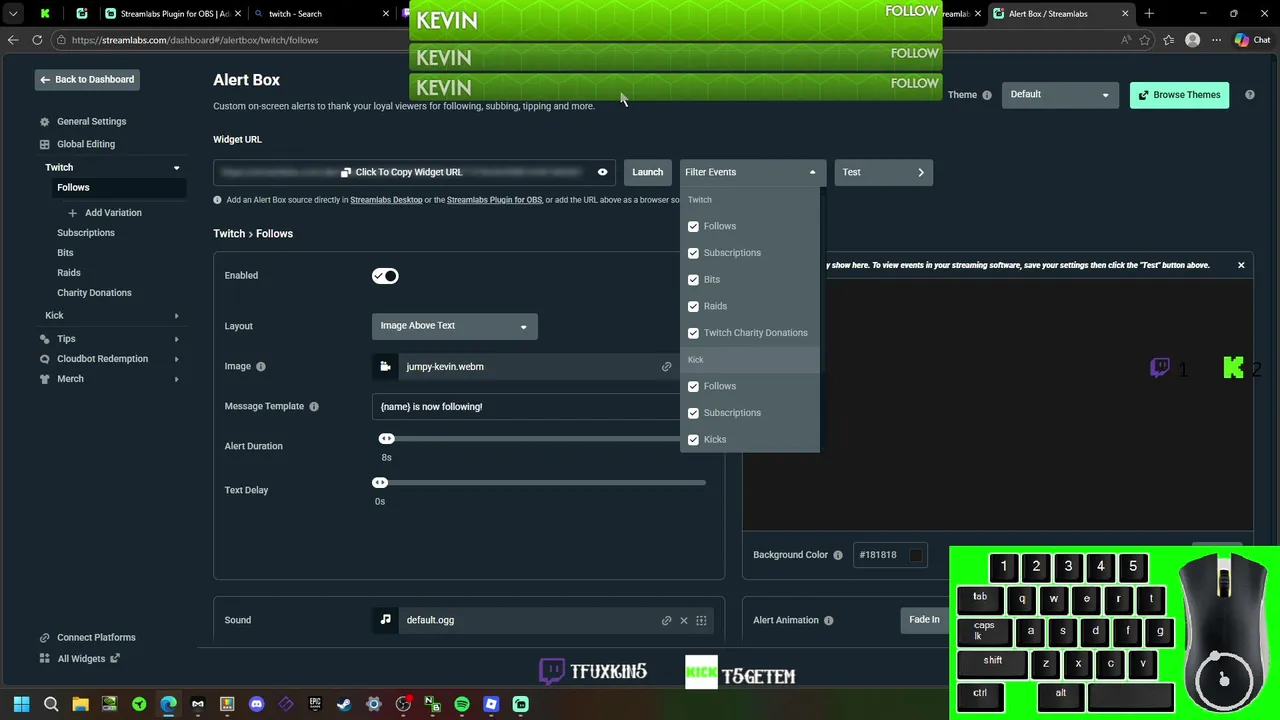
Task: Toggle the Enabled switch for Follows
Action: (385, 276)
